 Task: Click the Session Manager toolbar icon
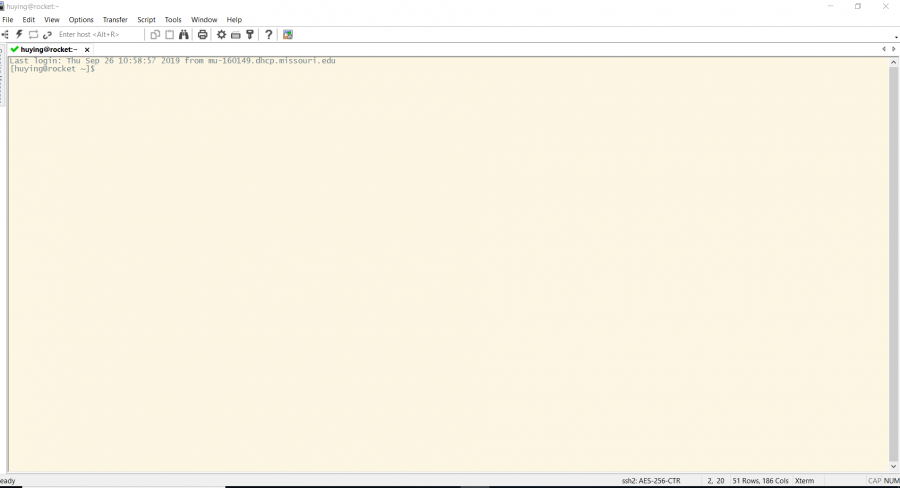5,35
